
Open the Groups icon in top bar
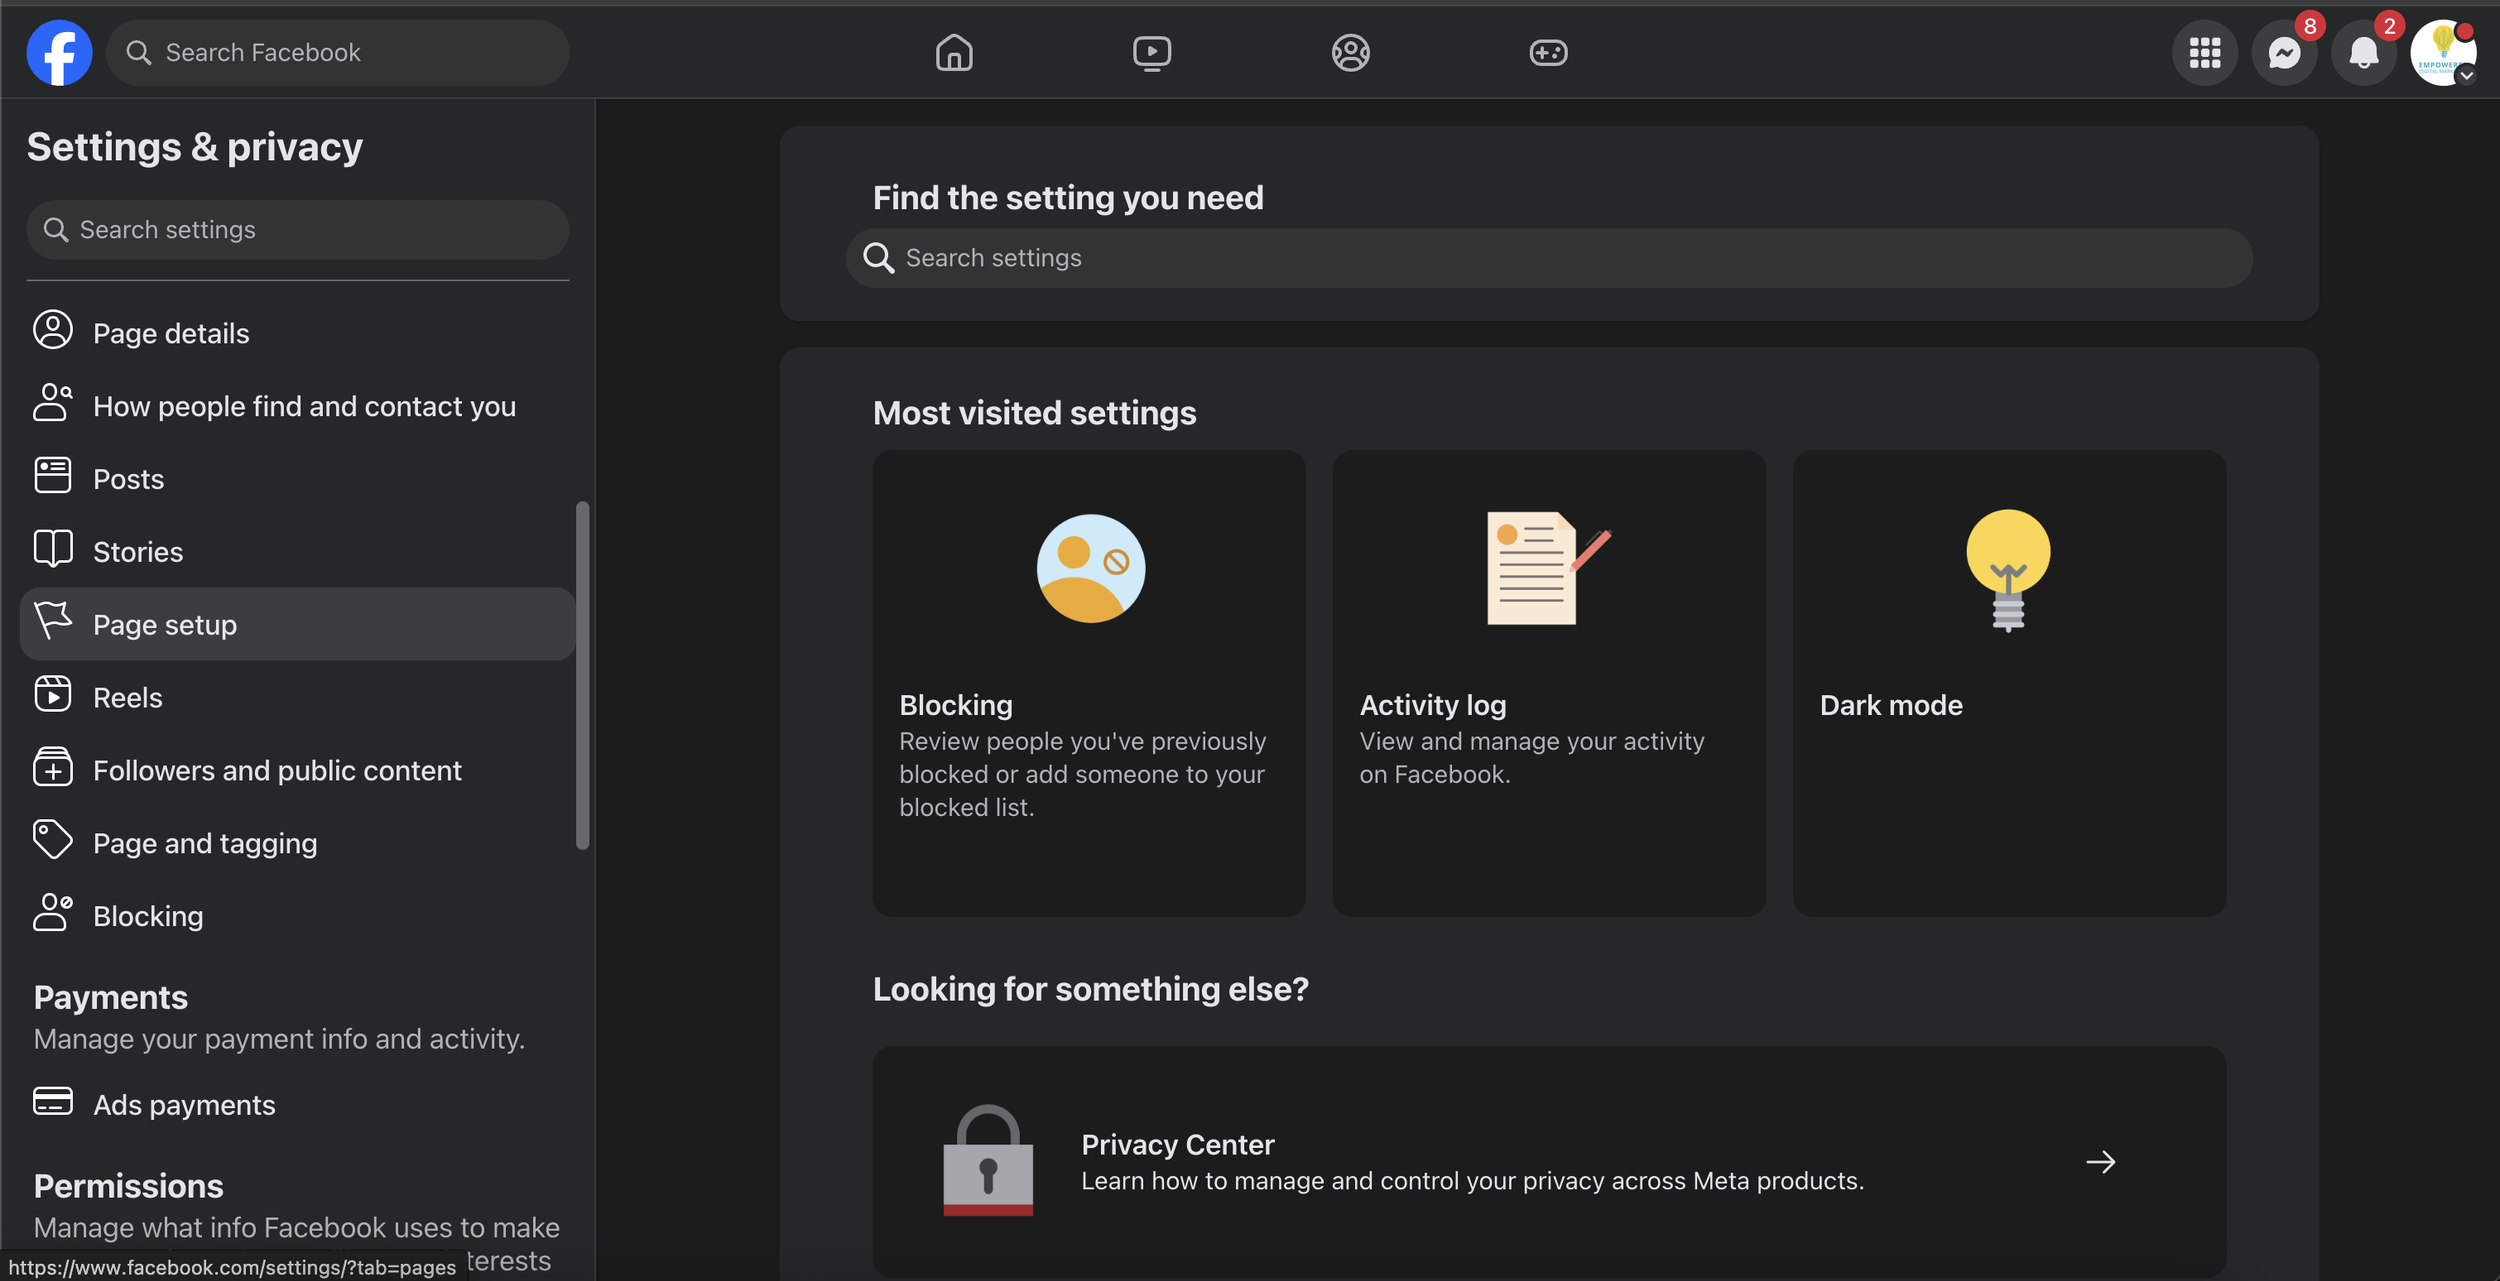(x=1350, y=52)
